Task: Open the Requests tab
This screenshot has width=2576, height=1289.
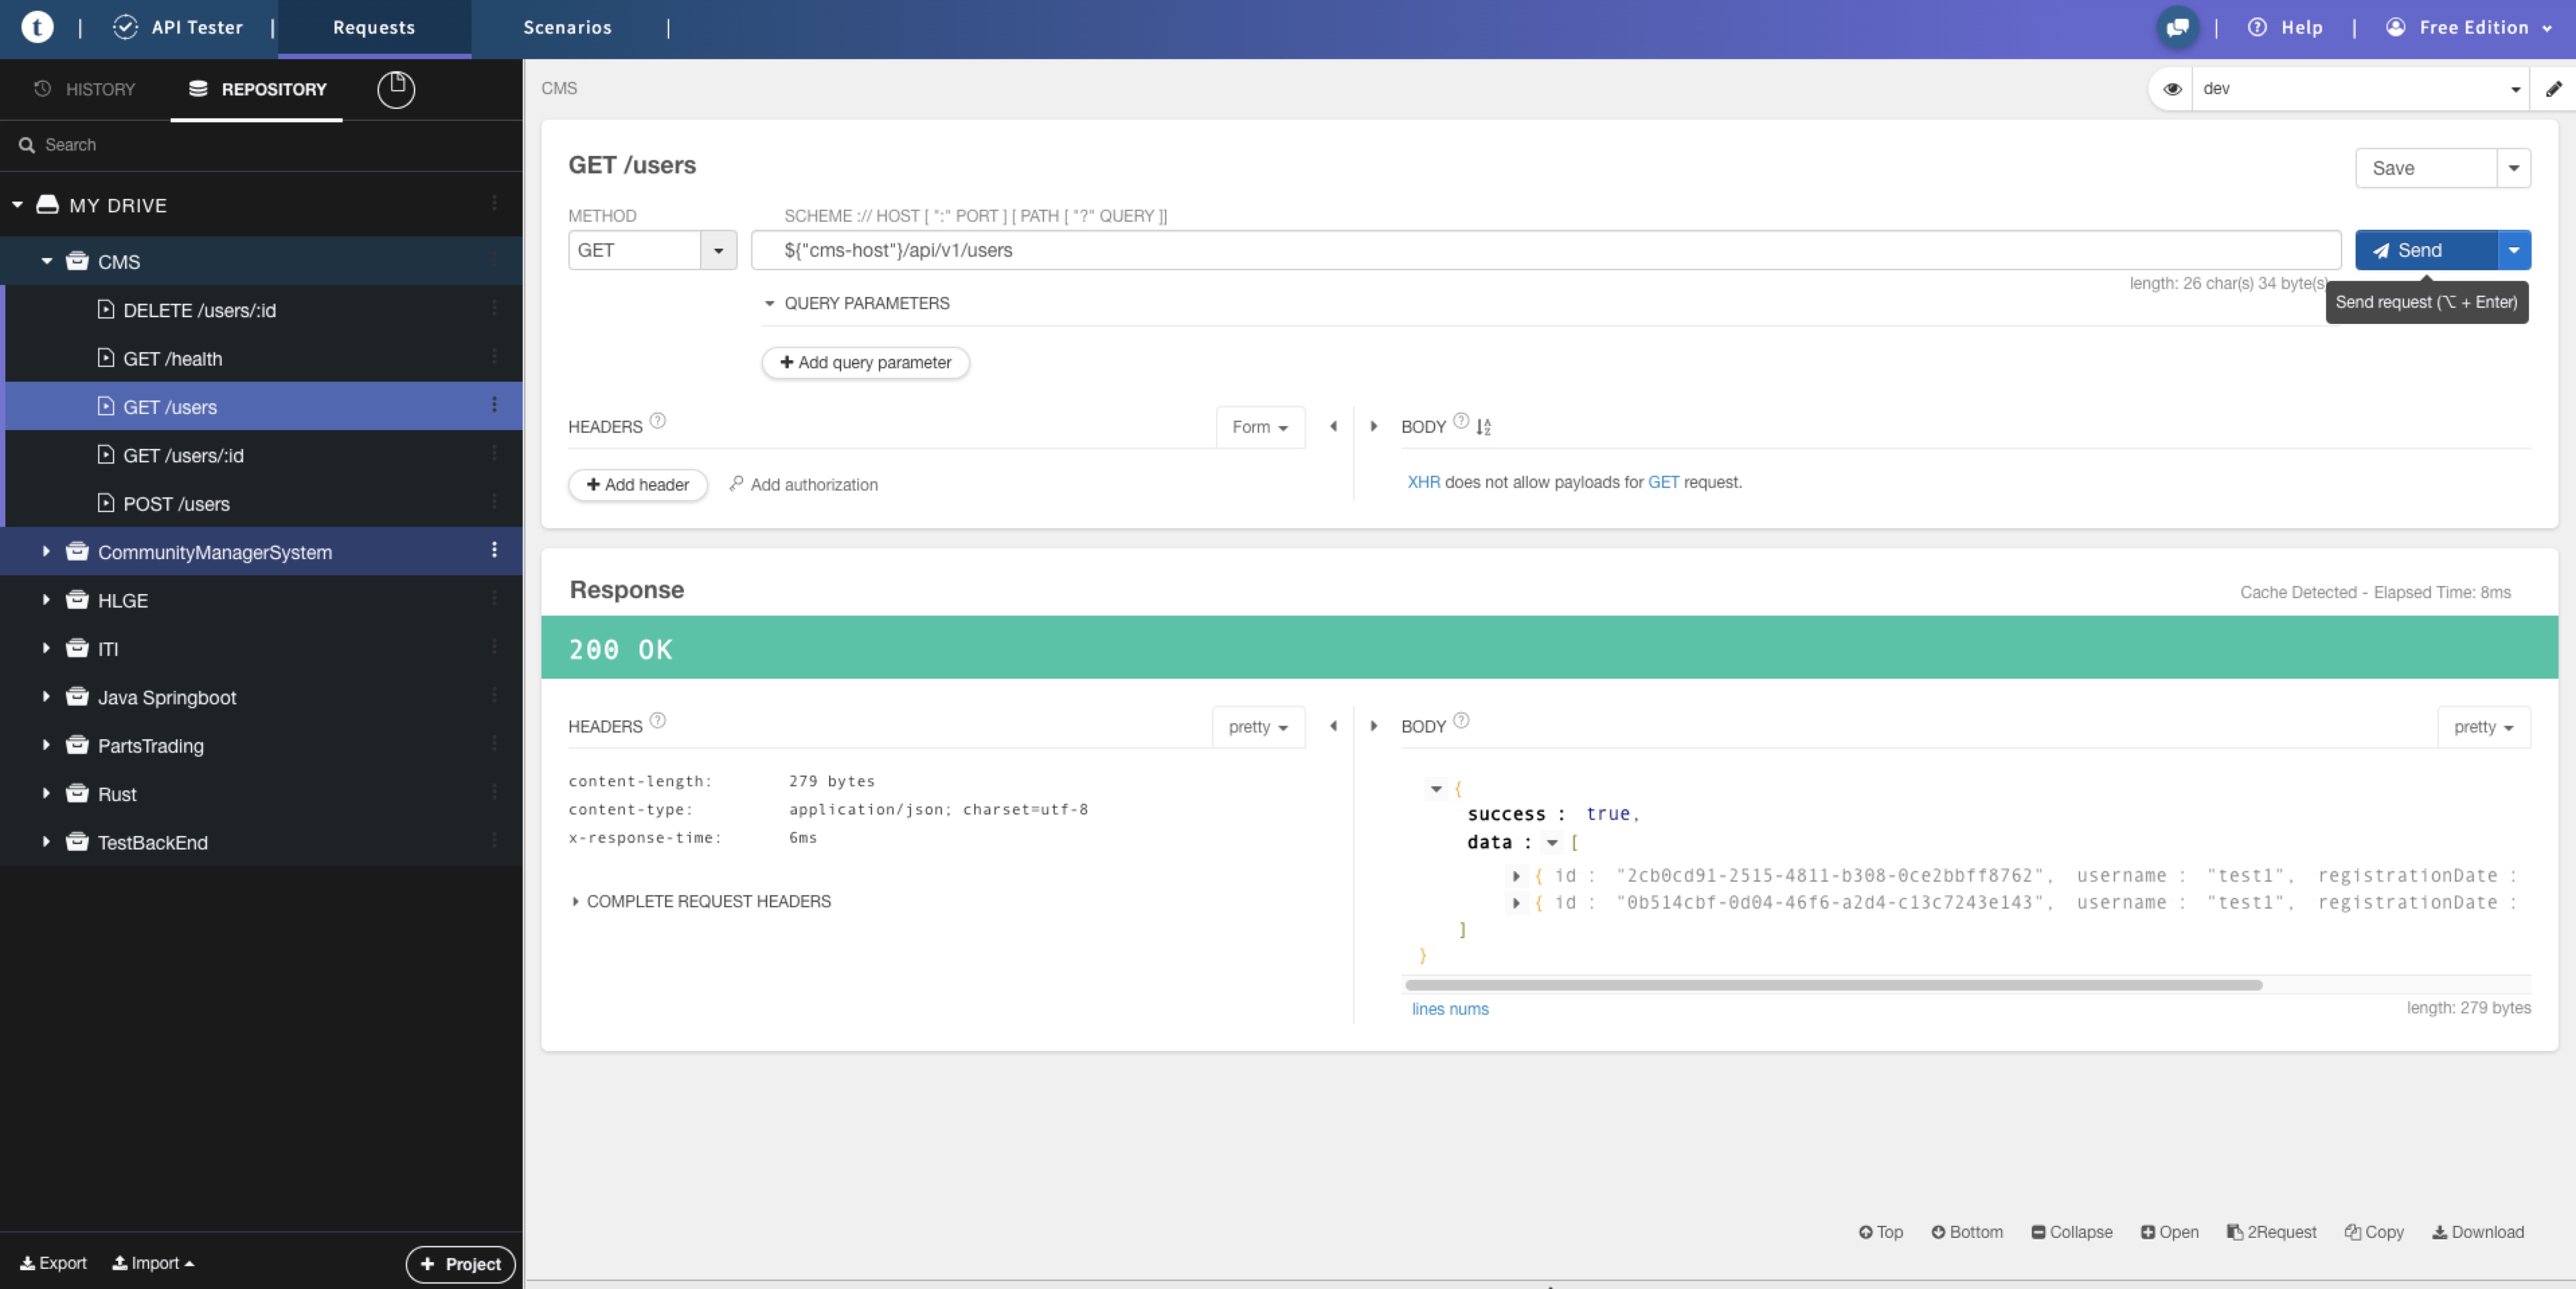Action: [x=374, y=27]
